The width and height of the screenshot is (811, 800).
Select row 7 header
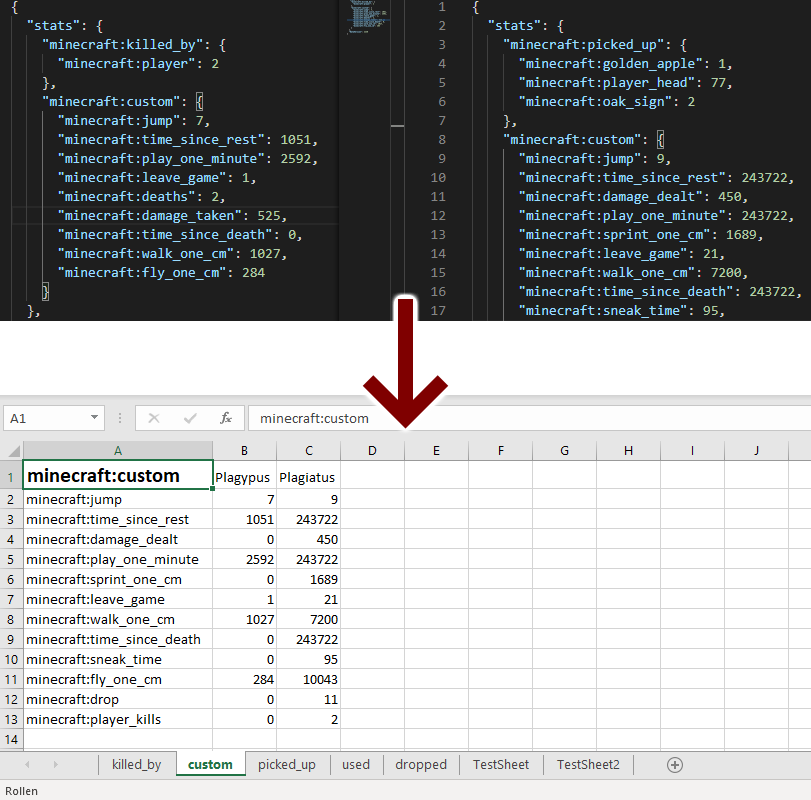(x=11, y=599)
